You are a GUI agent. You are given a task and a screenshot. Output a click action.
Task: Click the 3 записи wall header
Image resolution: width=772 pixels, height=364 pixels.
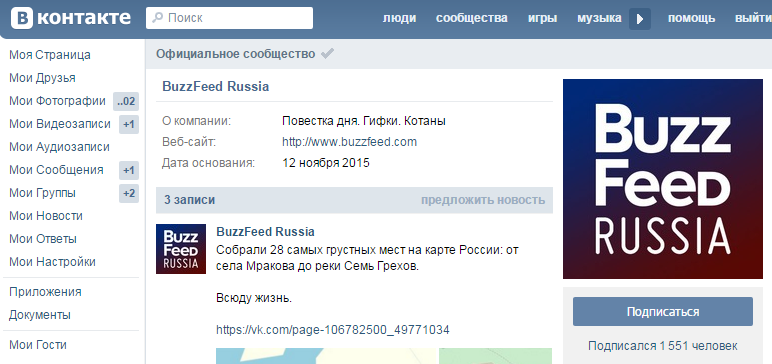[190, 200]
